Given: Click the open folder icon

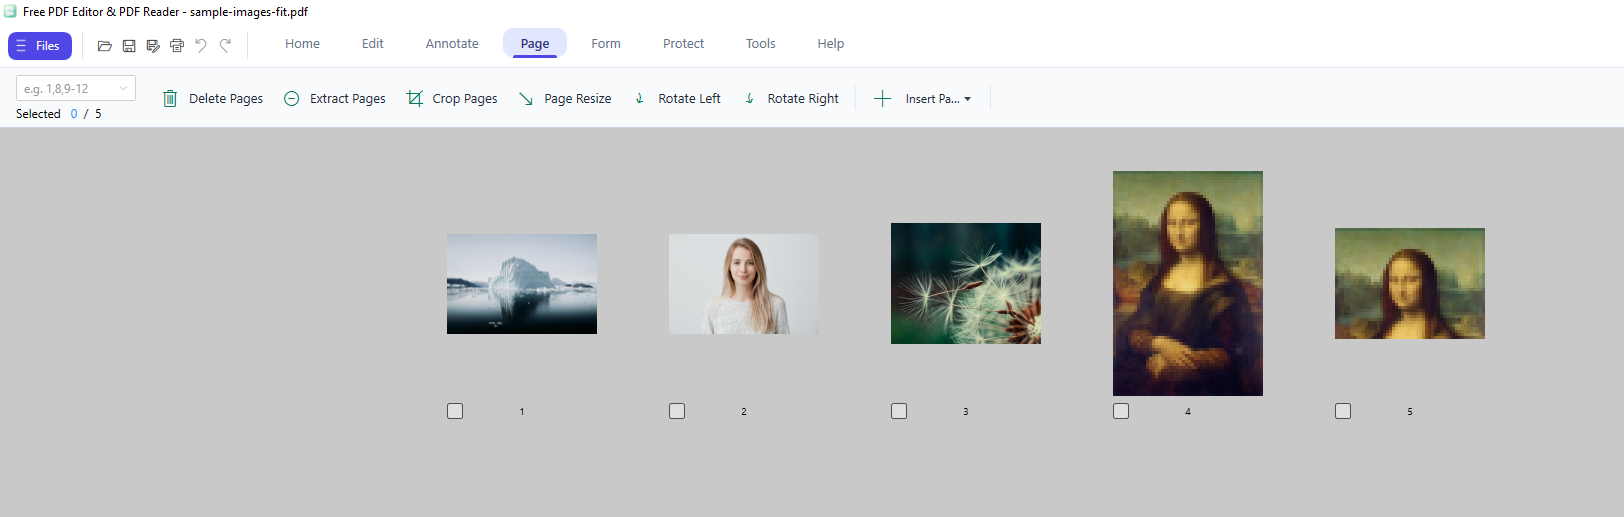Looking at the screenshot, I should coord(104,46).
